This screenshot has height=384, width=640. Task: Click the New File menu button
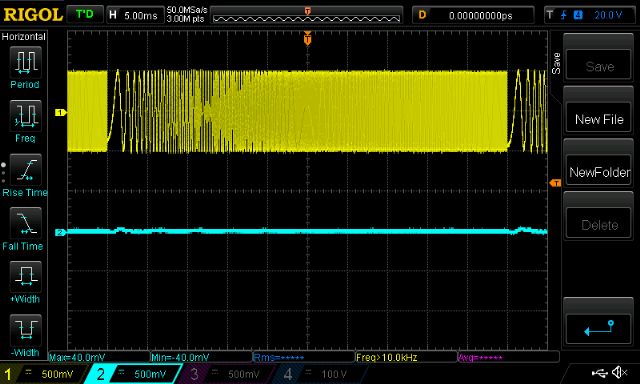click(599, 119)
